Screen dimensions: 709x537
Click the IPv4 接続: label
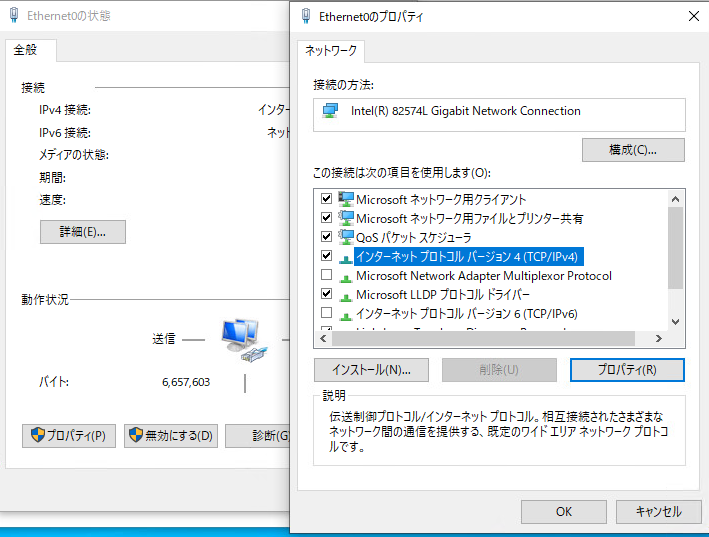pos(65,110)
